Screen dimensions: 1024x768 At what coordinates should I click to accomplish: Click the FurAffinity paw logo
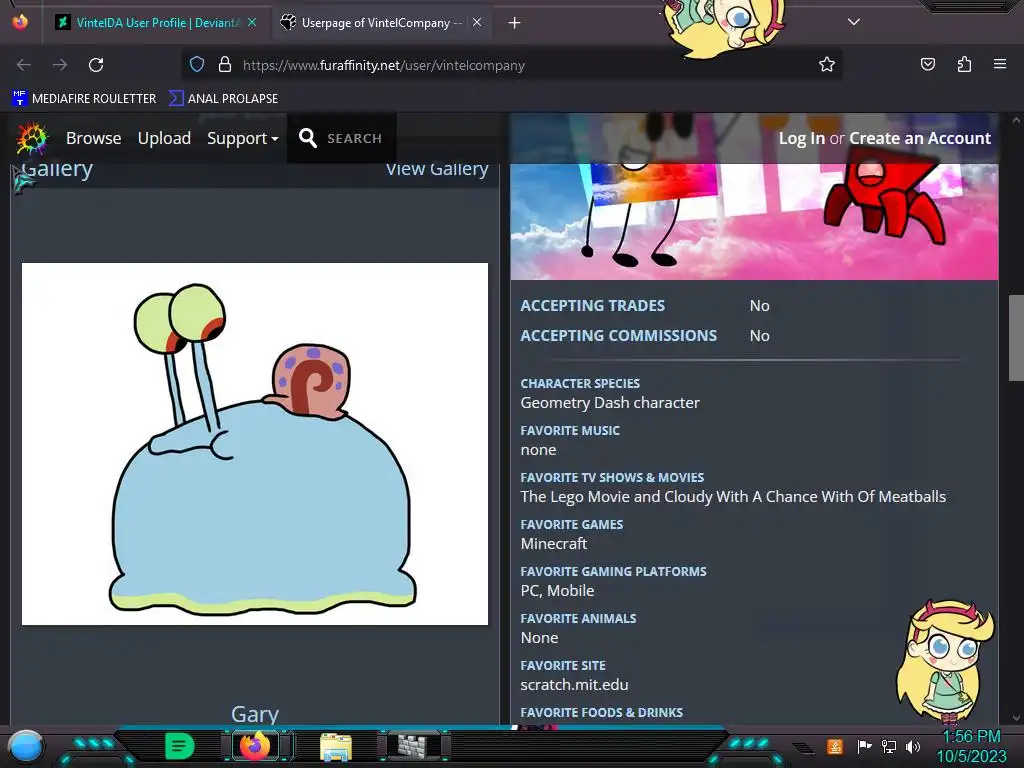[32, 138]
